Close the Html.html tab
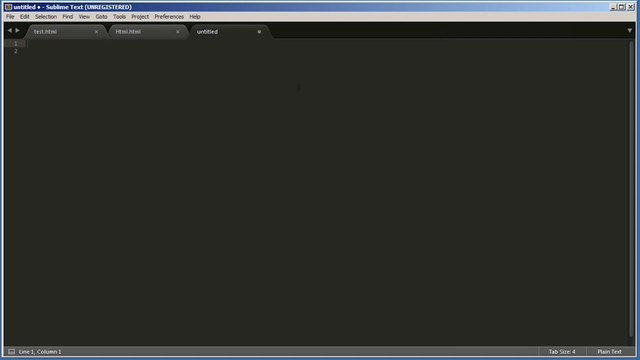The image size is (640, 360). 178,31
